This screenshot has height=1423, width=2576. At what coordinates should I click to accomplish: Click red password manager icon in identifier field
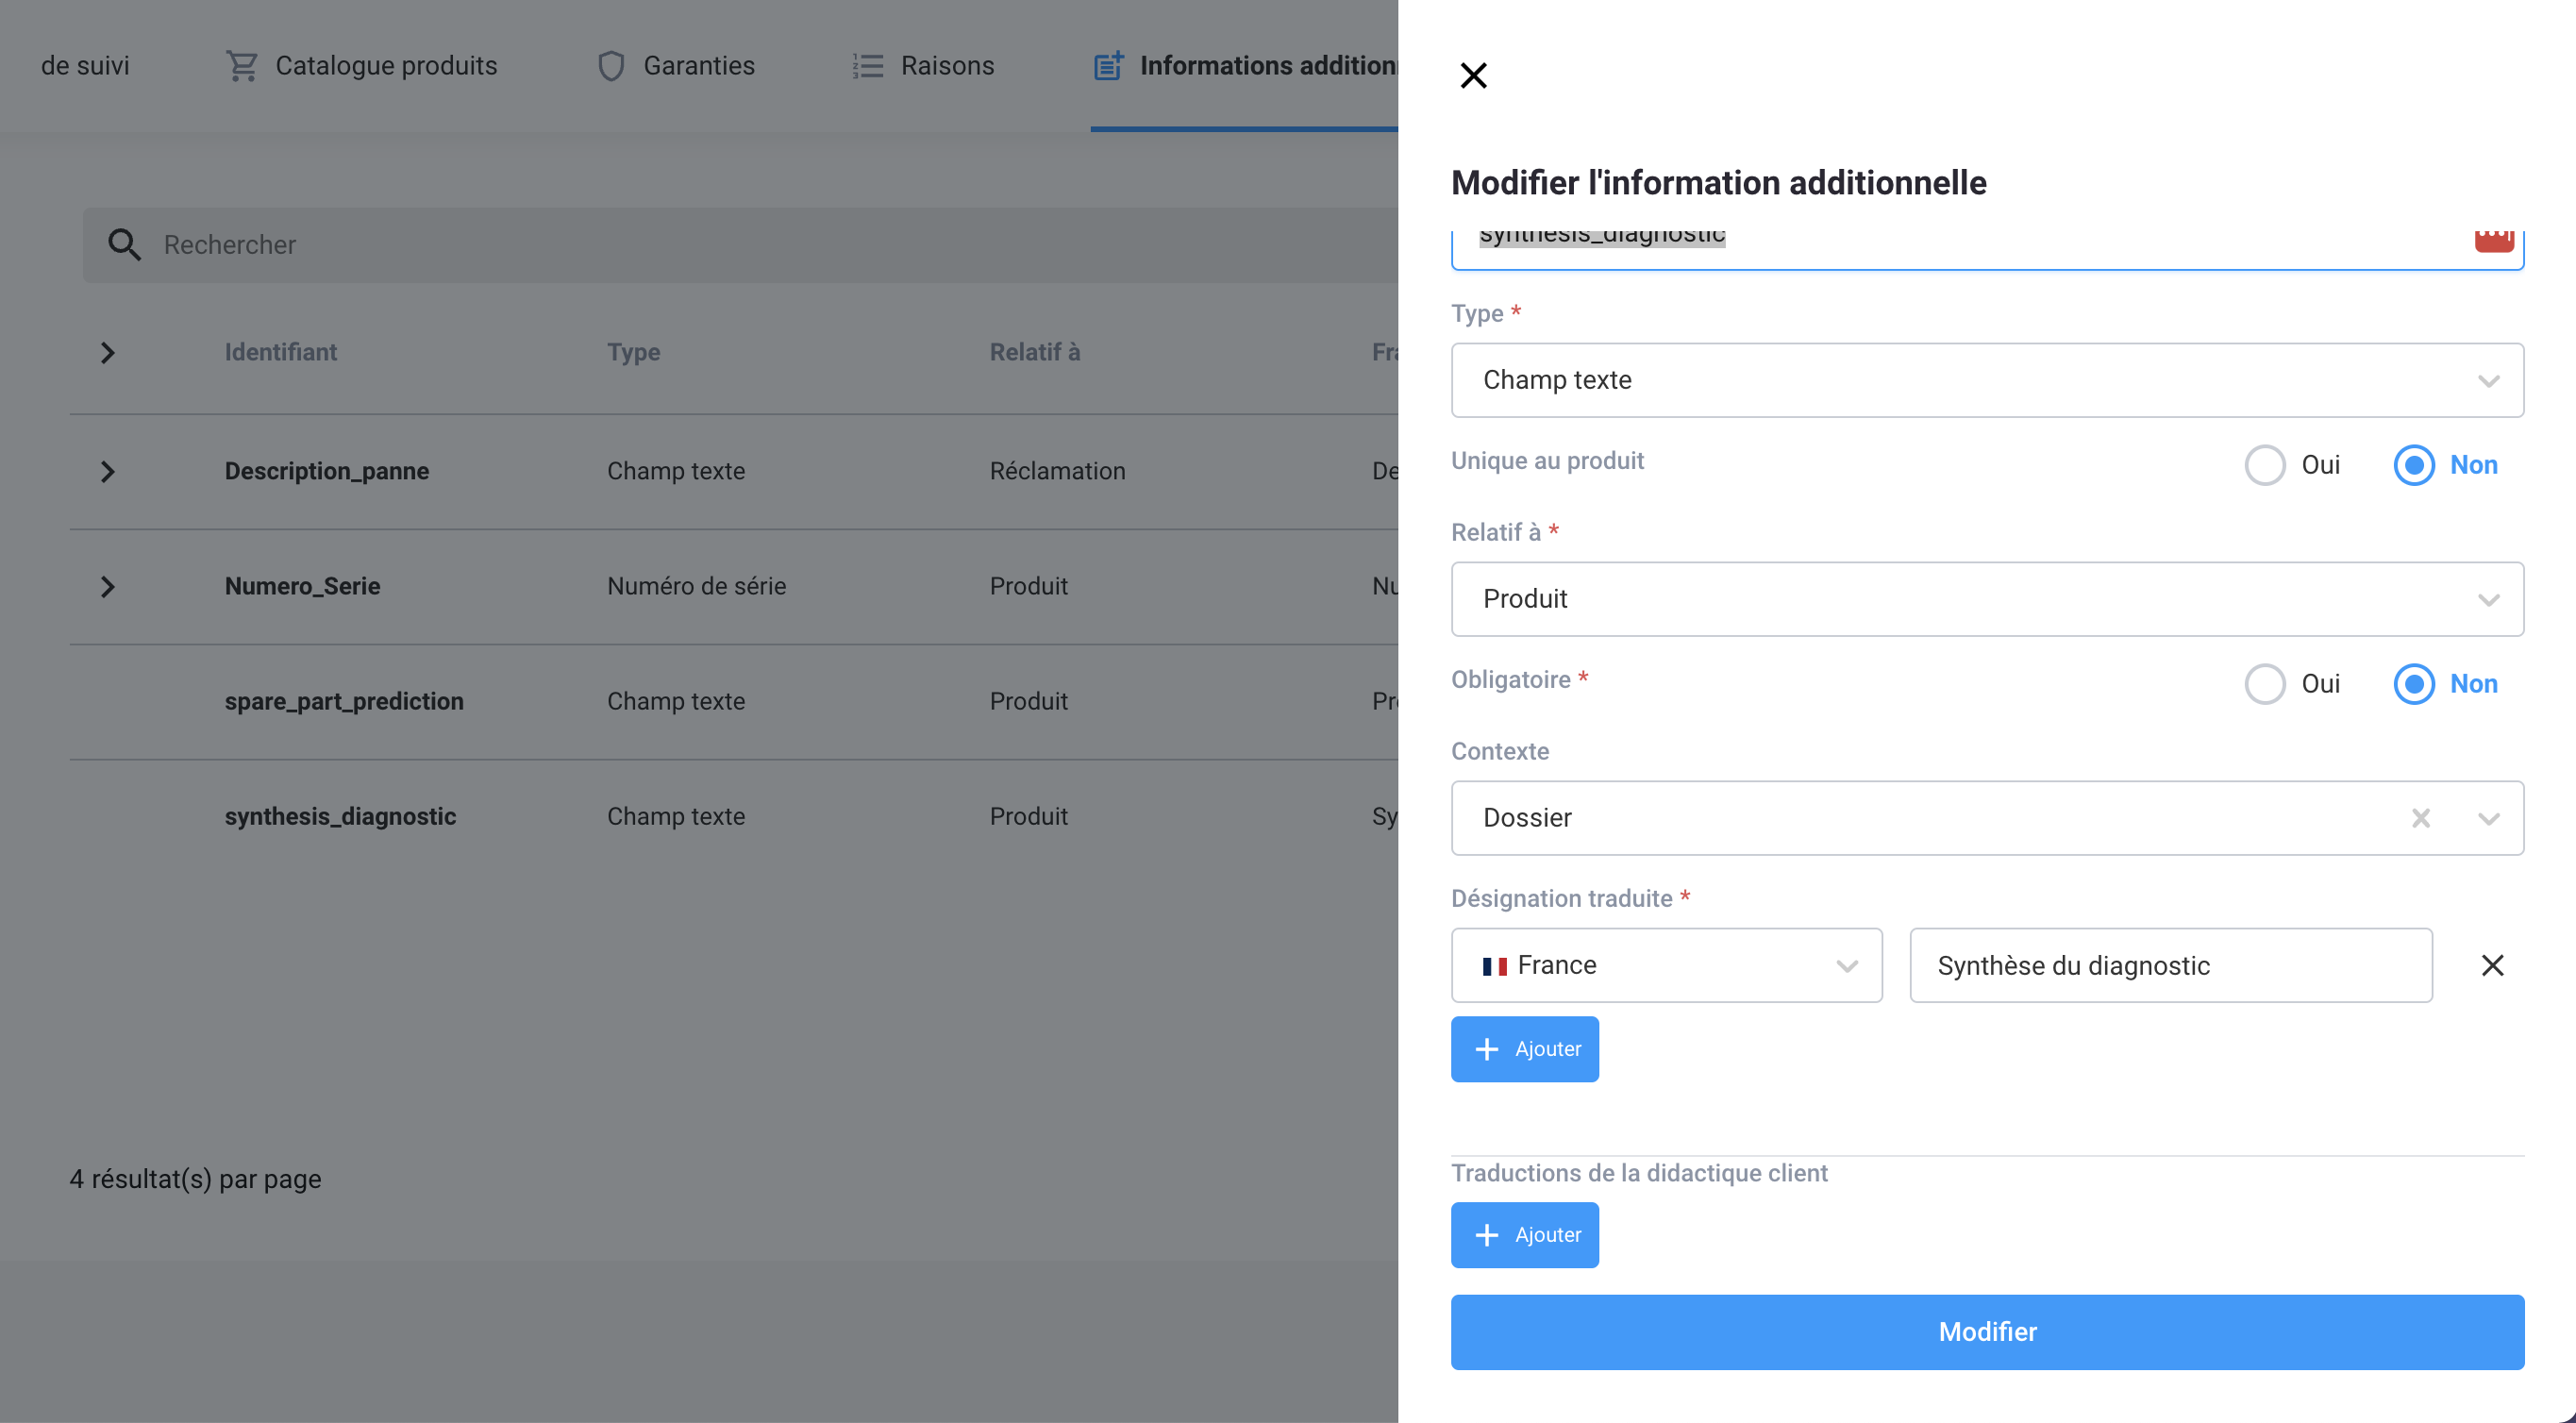pos(2493,240)
